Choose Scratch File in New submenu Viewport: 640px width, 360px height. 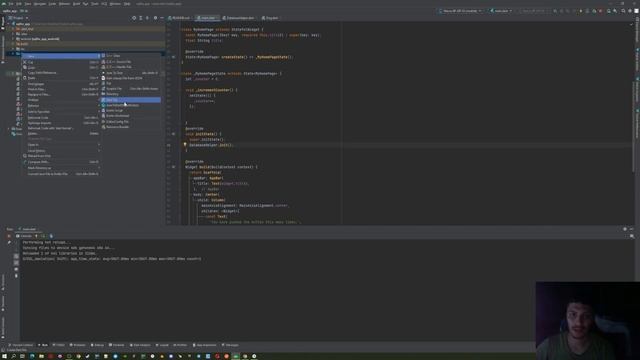click(131, 89)
